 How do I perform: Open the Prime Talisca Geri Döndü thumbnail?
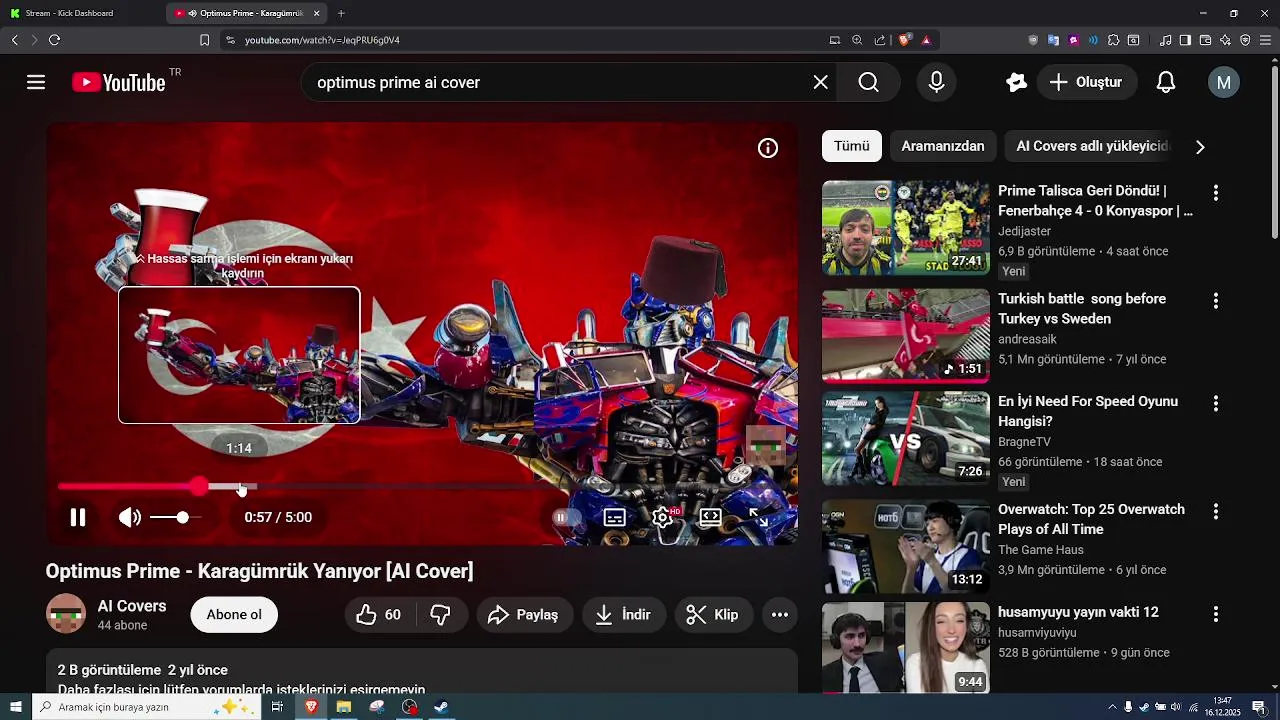(x=906, y=228)
